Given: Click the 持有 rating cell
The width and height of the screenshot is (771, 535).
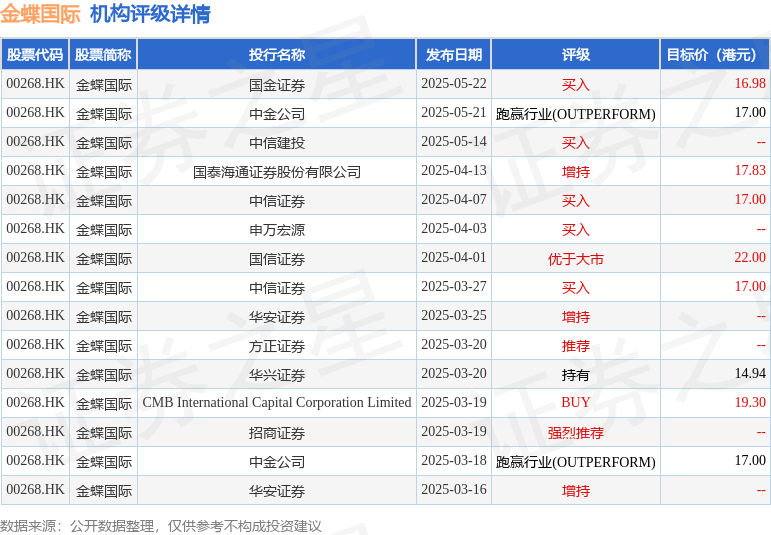Looking at the screenshot, I should 576,375.
